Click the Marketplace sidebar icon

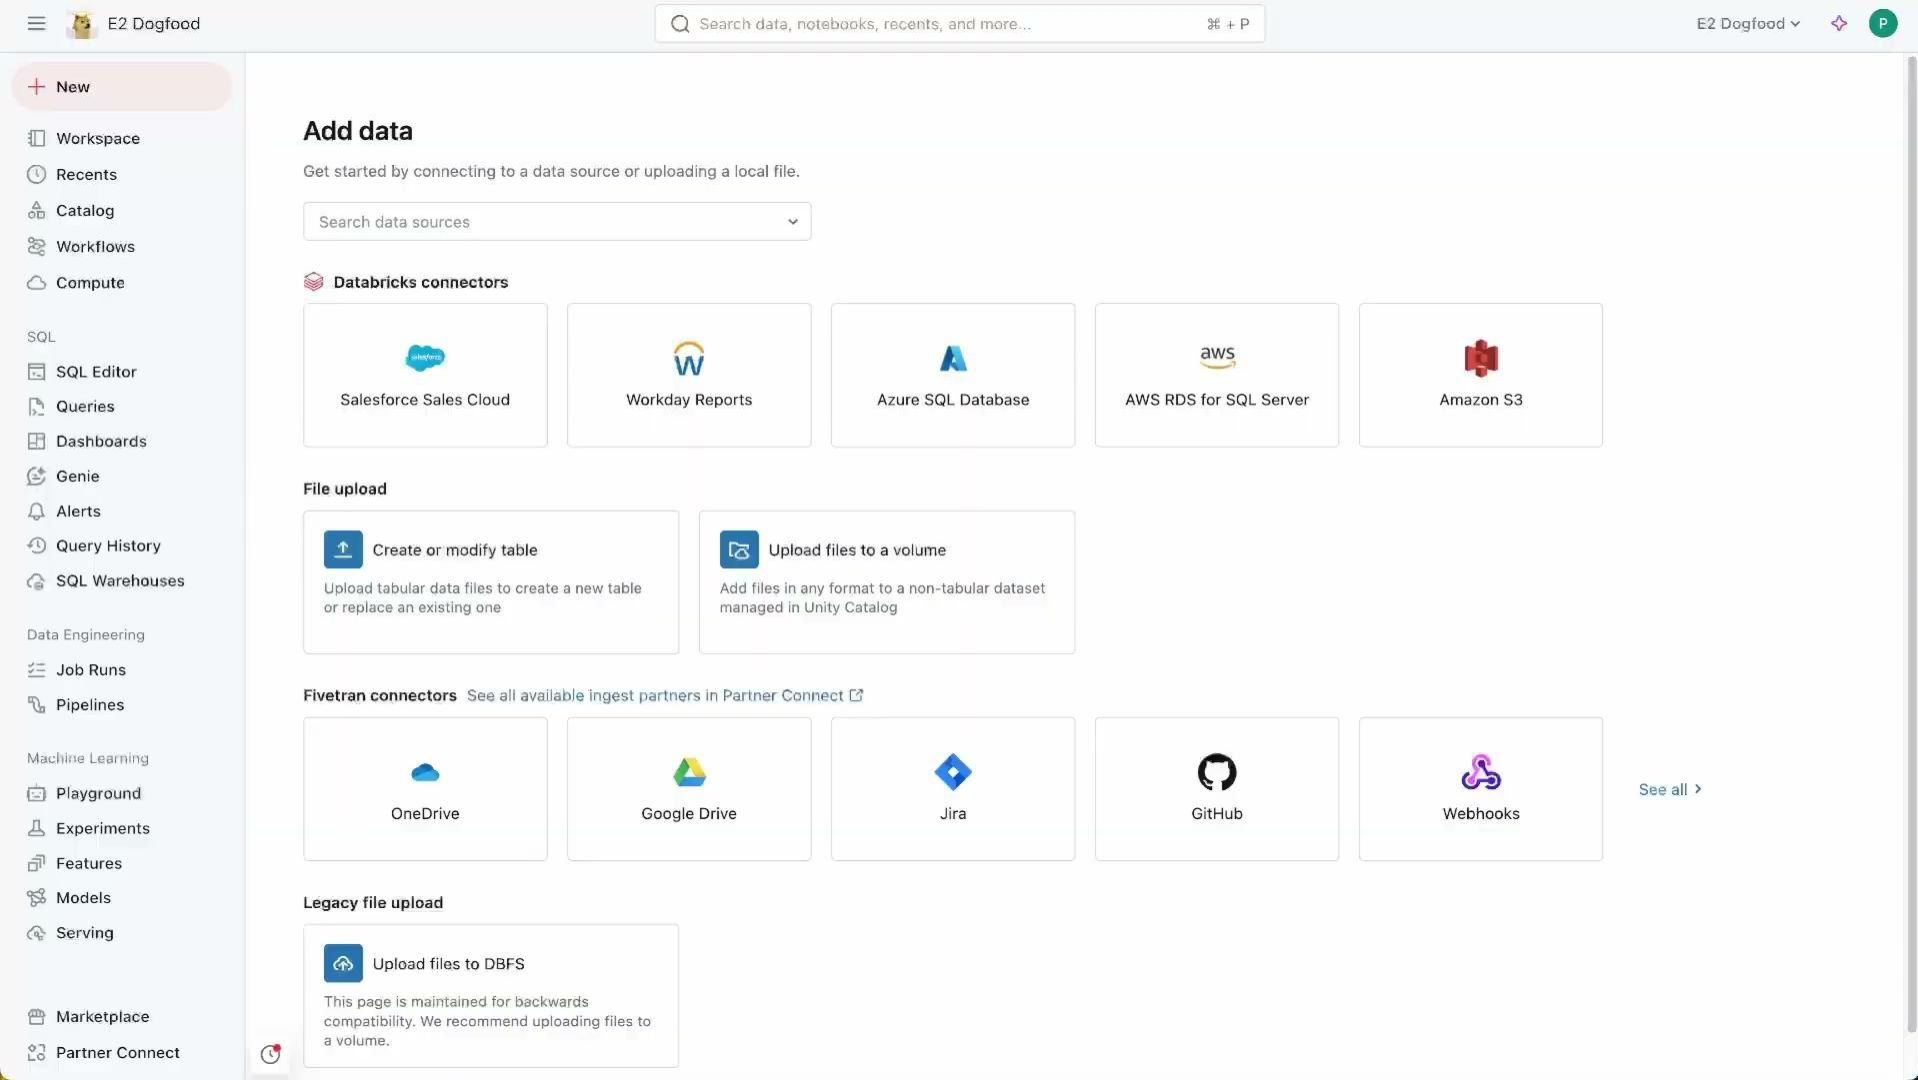click(x=37, y=1016)
